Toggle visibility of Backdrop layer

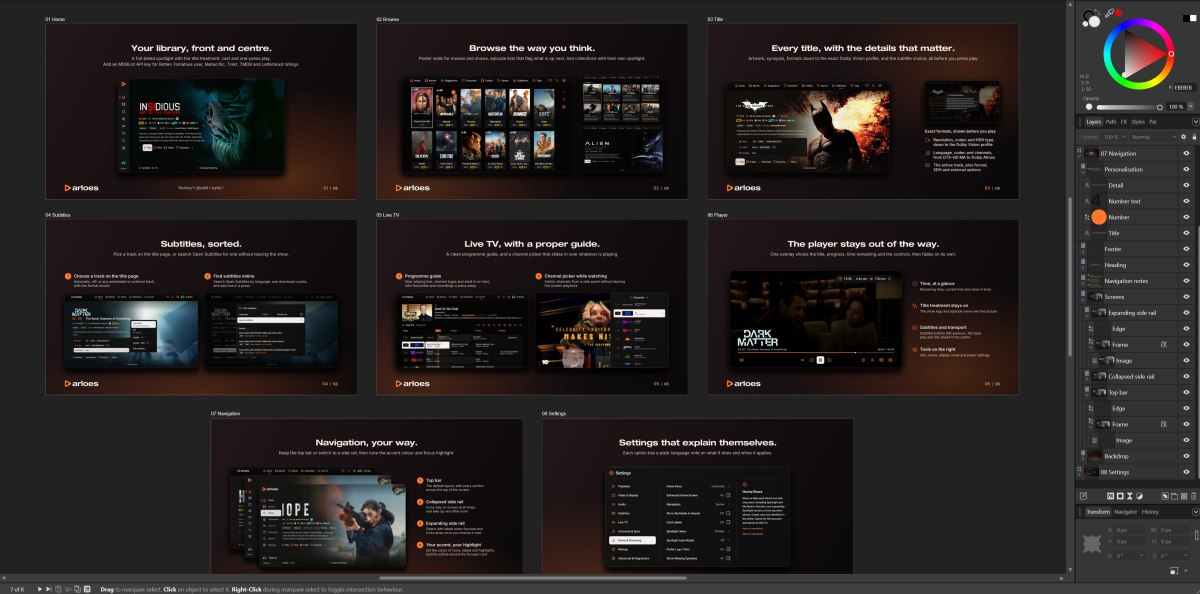point(1186,456)
